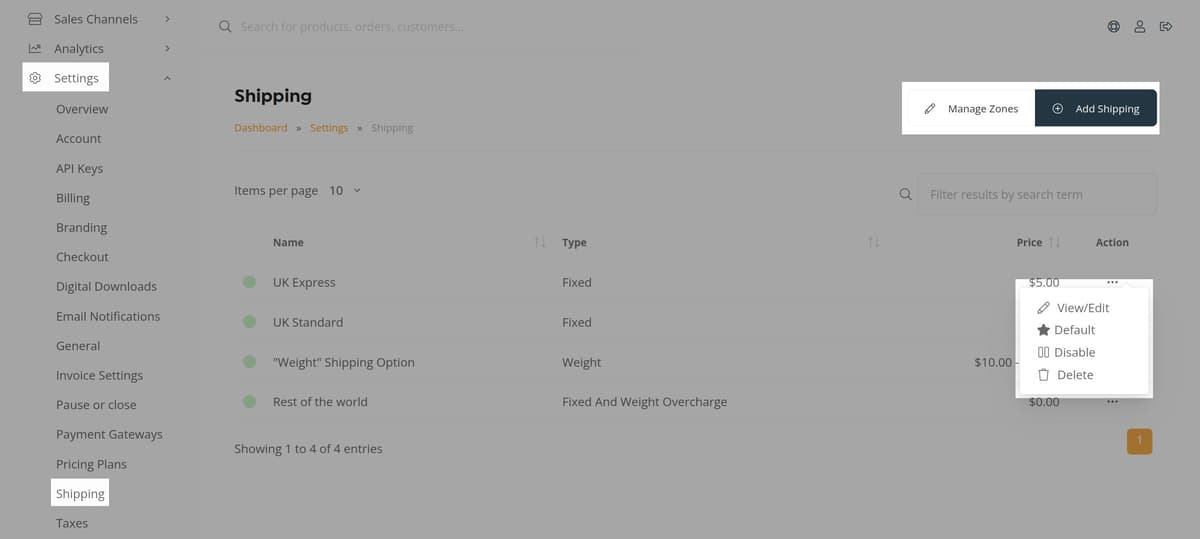Select View/Edit from the action menu
This screenshot has width=1200, height=539.
click(x=1082, y=308)
